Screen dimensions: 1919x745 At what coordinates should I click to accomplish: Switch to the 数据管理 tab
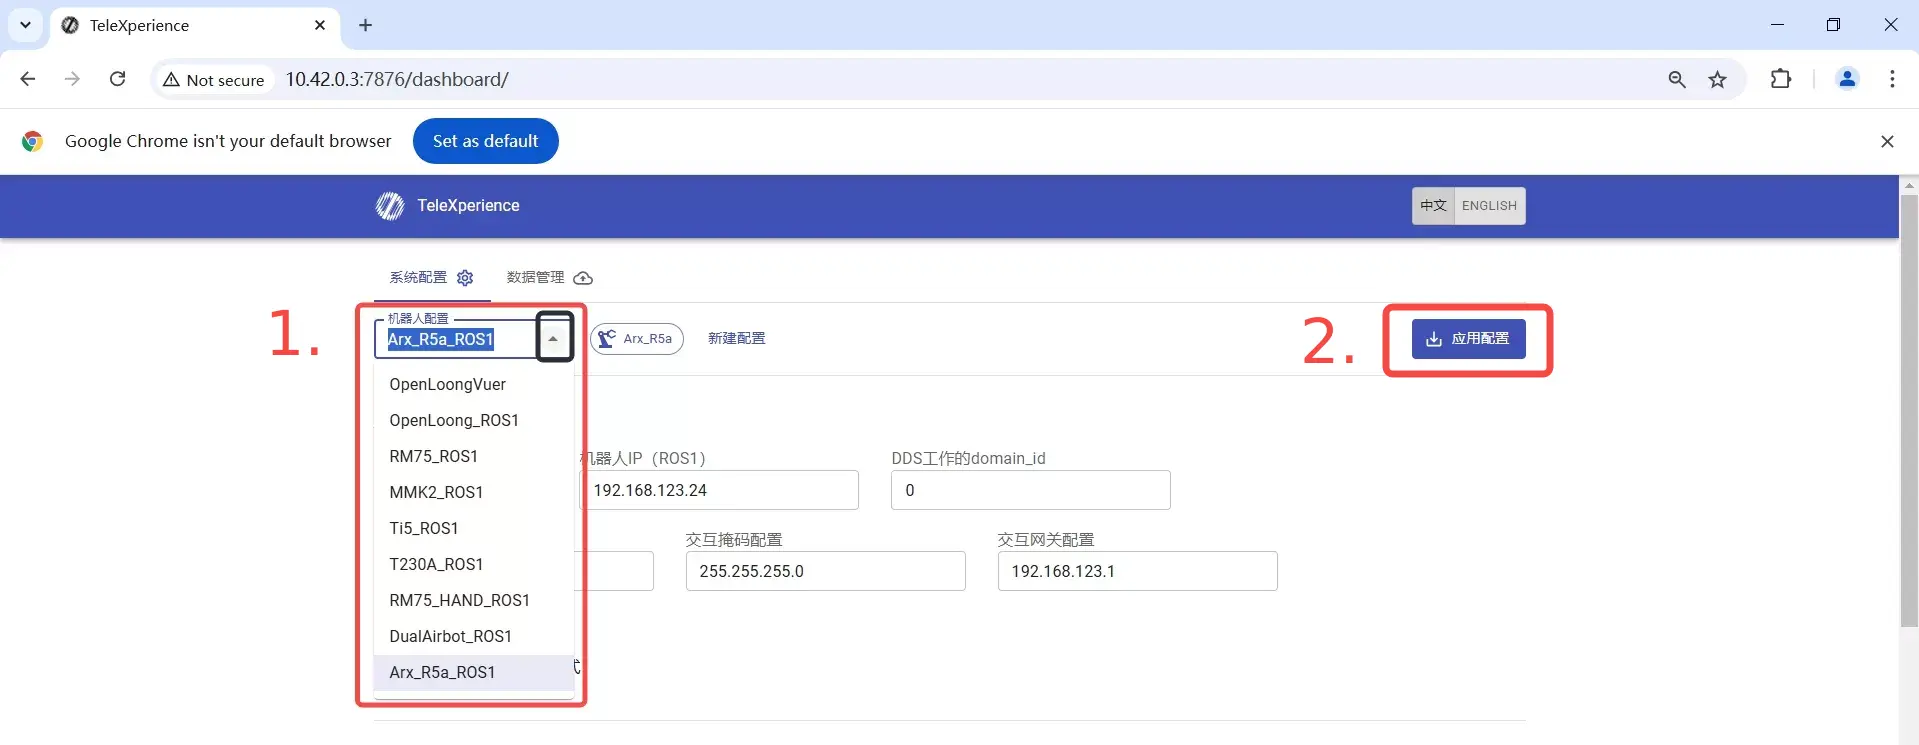(549, 278)
